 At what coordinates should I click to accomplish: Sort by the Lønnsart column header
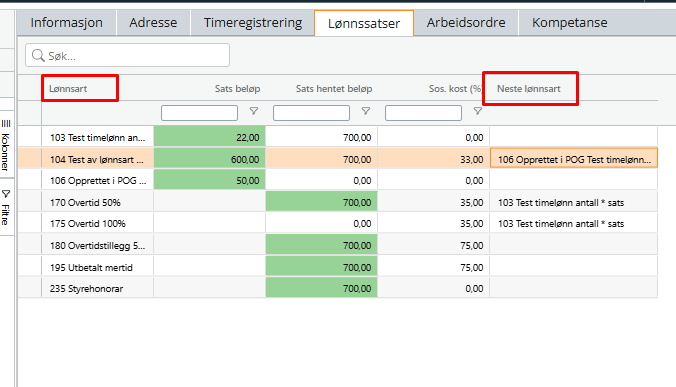pos(68,89)
